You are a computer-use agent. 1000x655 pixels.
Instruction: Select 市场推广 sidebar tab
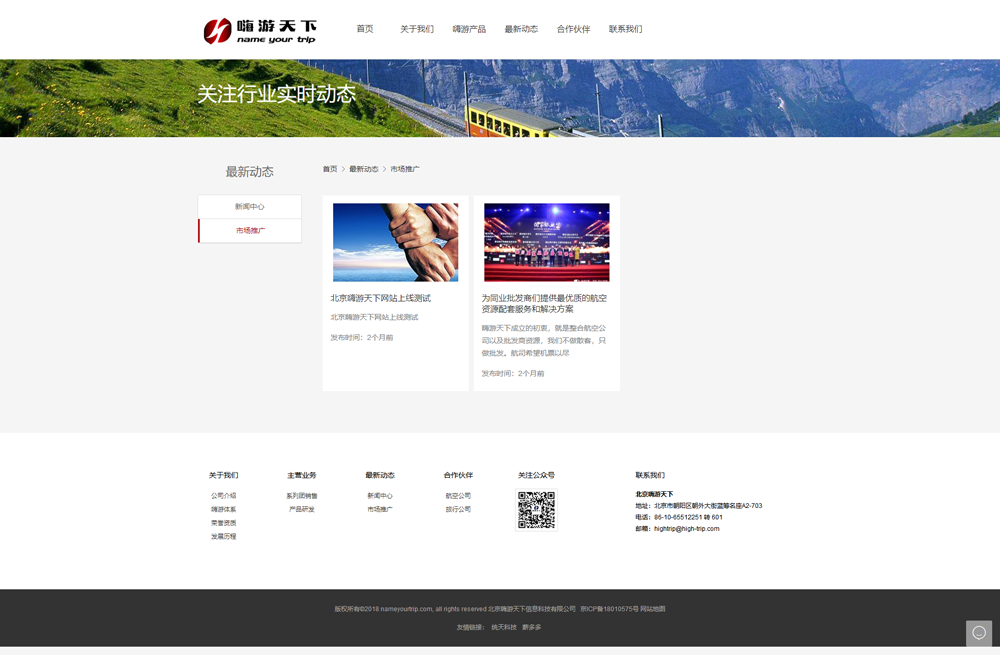[250, 231]
